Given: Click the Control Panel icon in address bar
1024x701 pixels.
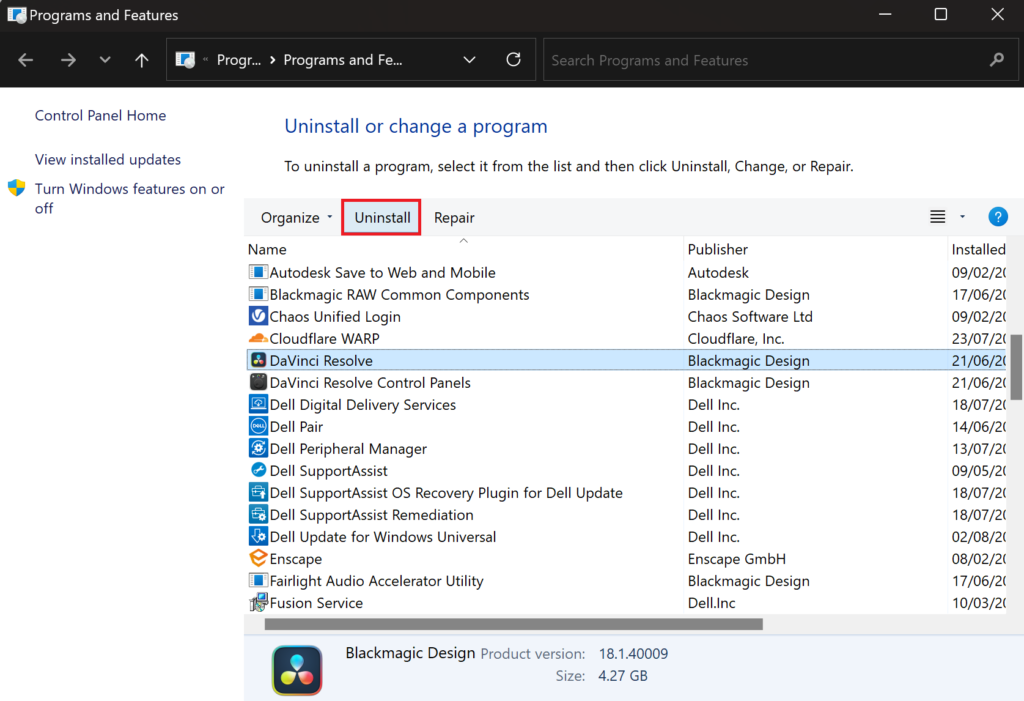Looking at the screenshot, I should click(x=185, y=60).
